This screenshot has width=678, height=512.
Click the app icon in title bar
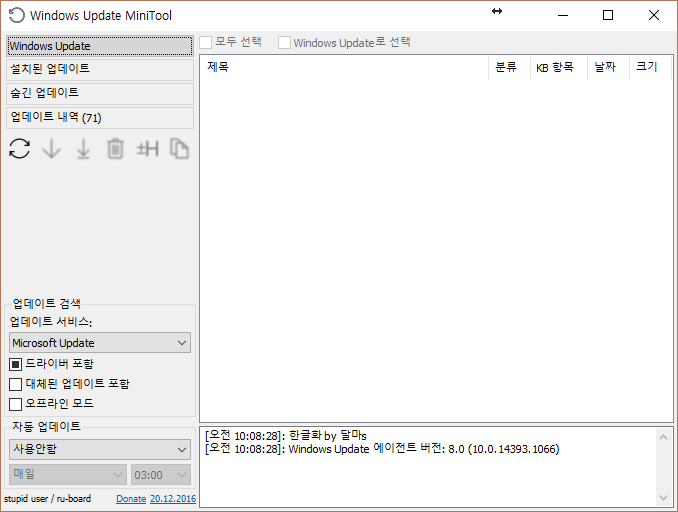16,15
